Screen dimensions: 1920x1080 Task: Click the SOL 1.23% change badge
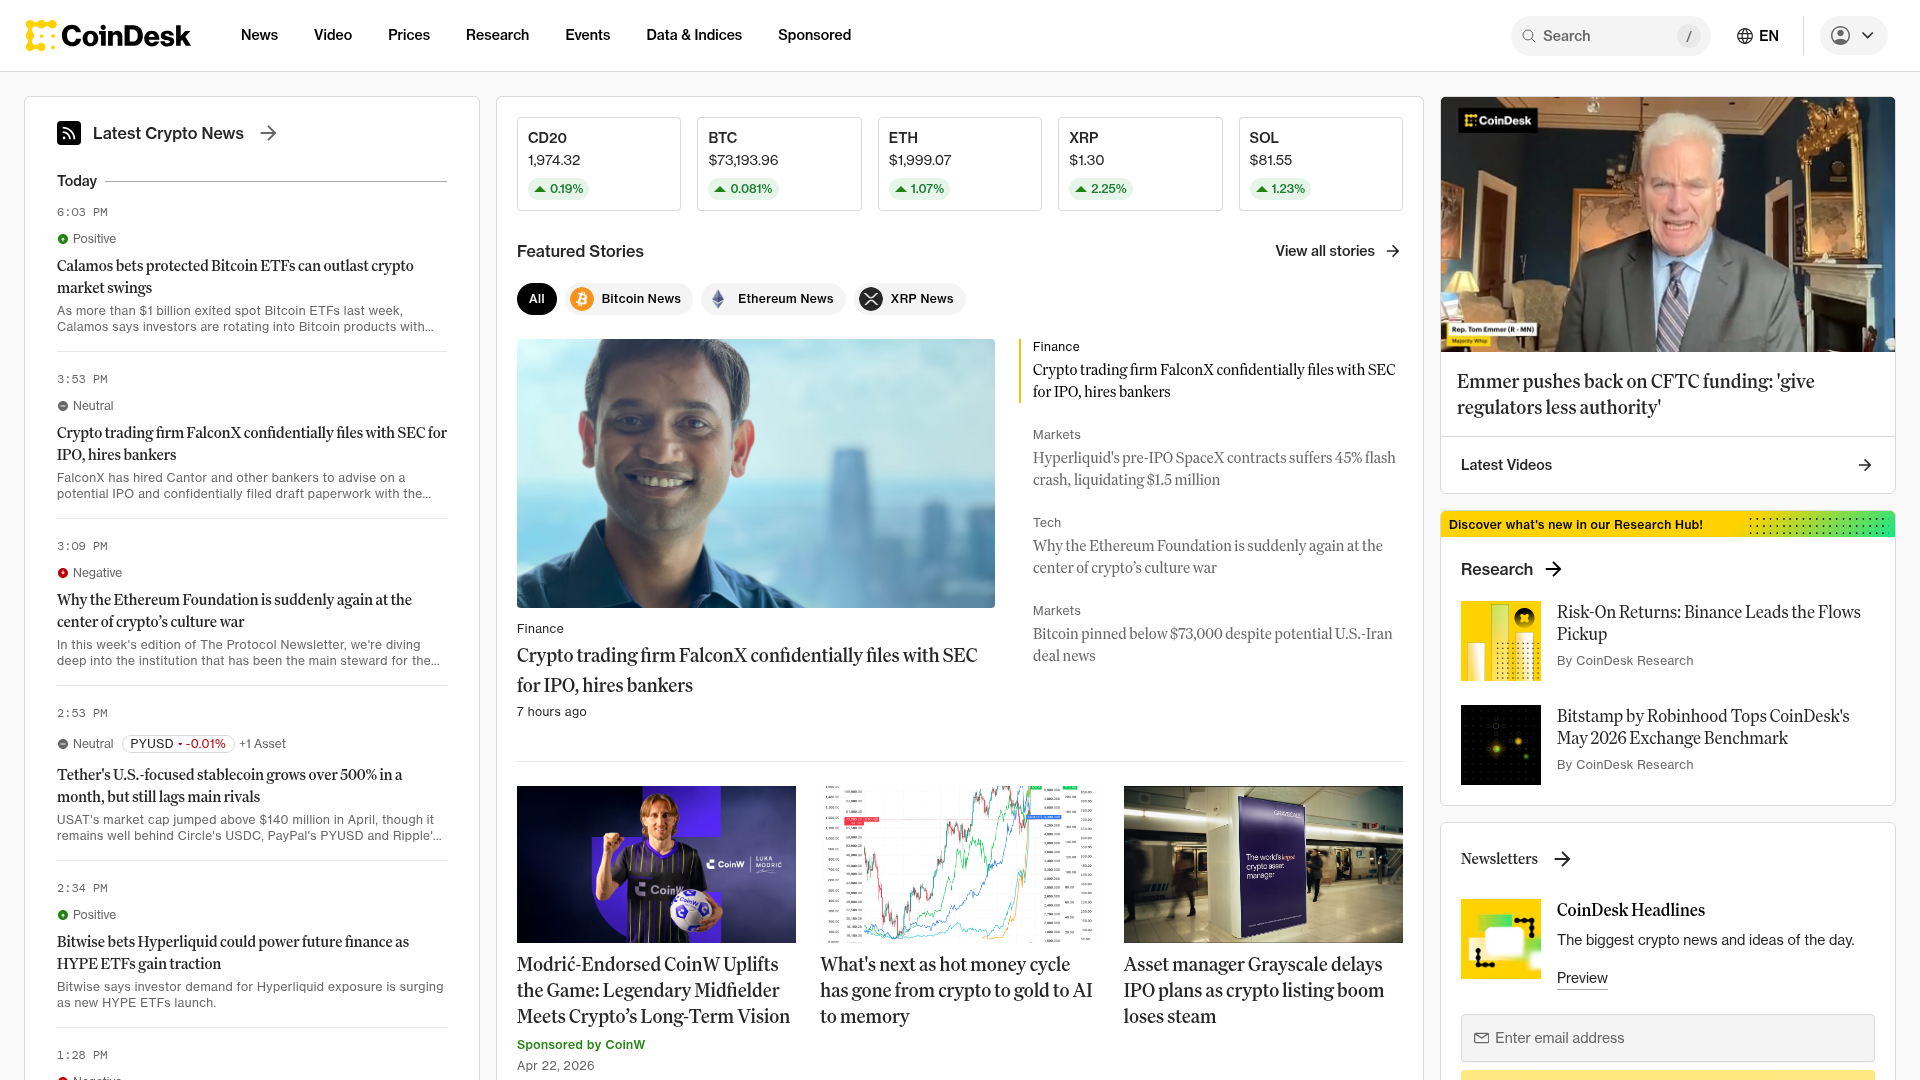(x=1280, y=189)
